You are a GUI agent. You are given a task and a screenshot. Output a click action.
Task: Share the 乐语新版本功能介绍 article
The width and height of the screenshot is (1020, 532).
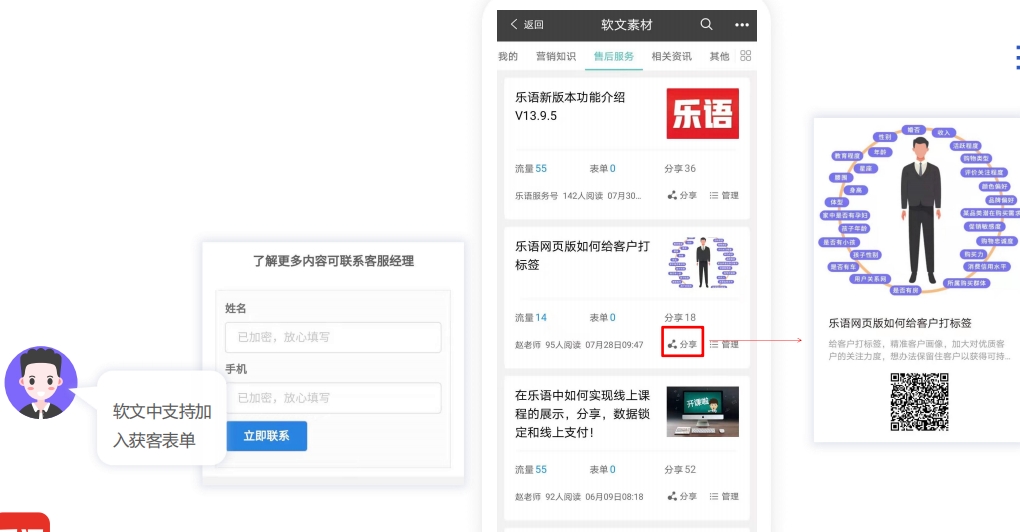[682, 195]
